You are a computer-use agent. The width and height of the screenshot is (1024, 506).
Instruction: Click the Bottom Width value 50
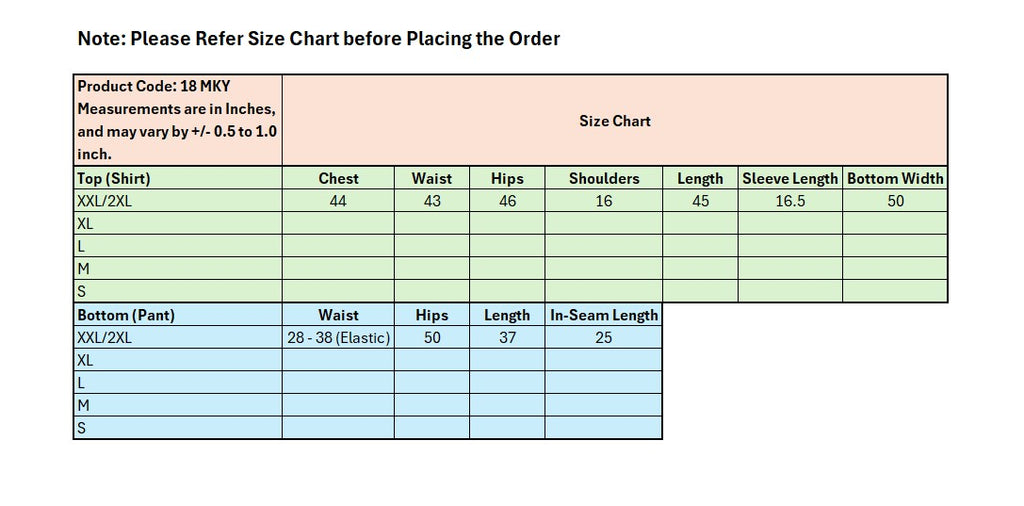click(895, 201)
